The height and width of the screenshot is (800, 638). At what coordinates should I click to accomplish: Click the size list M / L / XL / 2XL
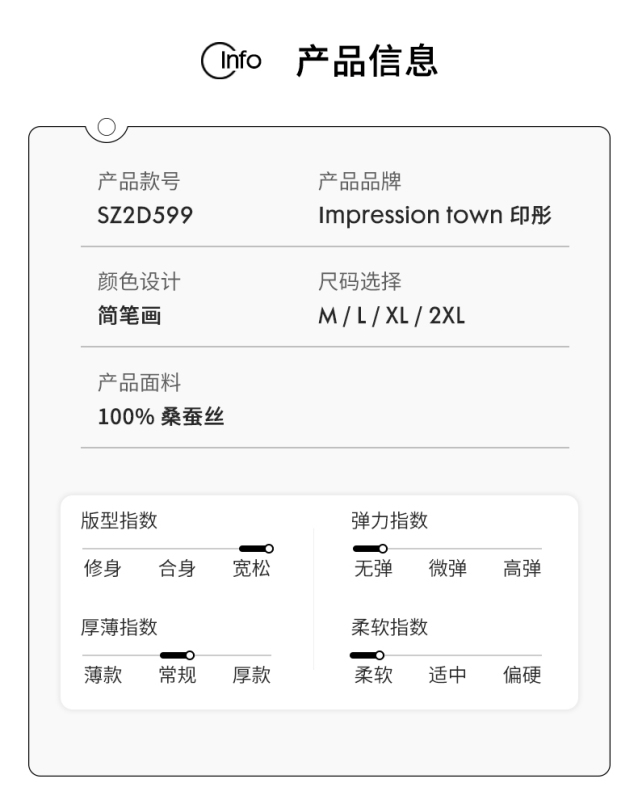tap(391, 316)
